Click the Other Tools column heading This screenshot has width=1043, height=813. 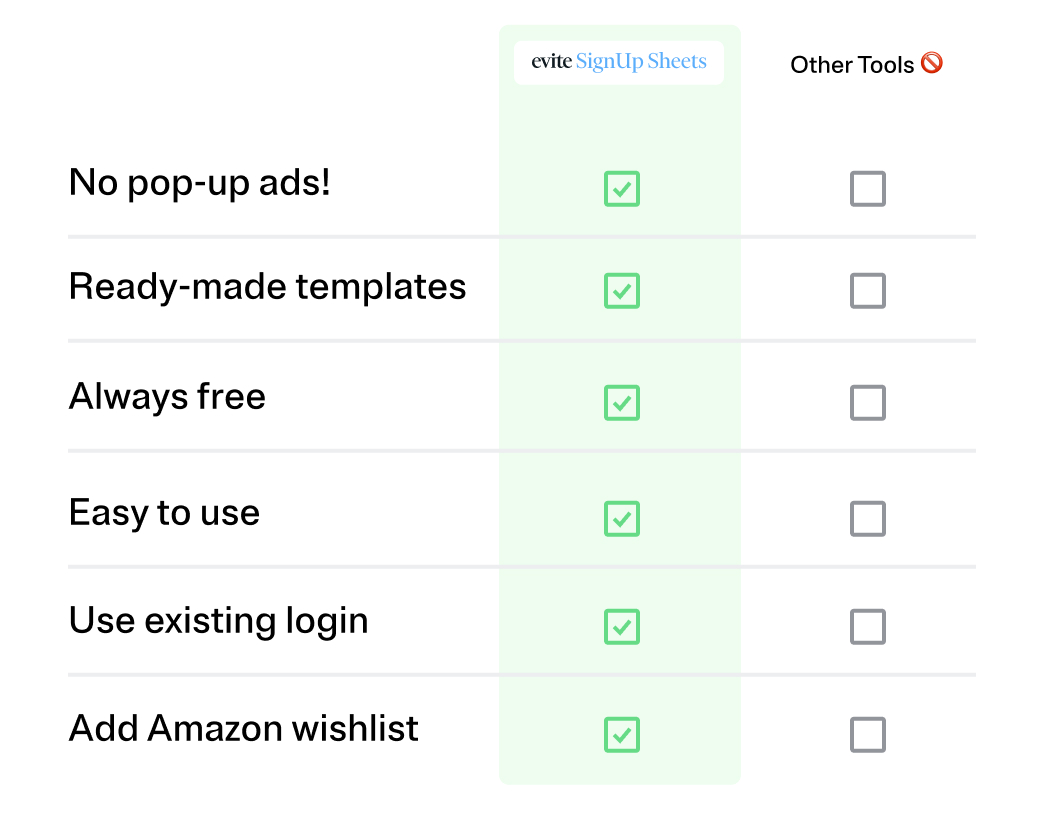pos(852,65)
